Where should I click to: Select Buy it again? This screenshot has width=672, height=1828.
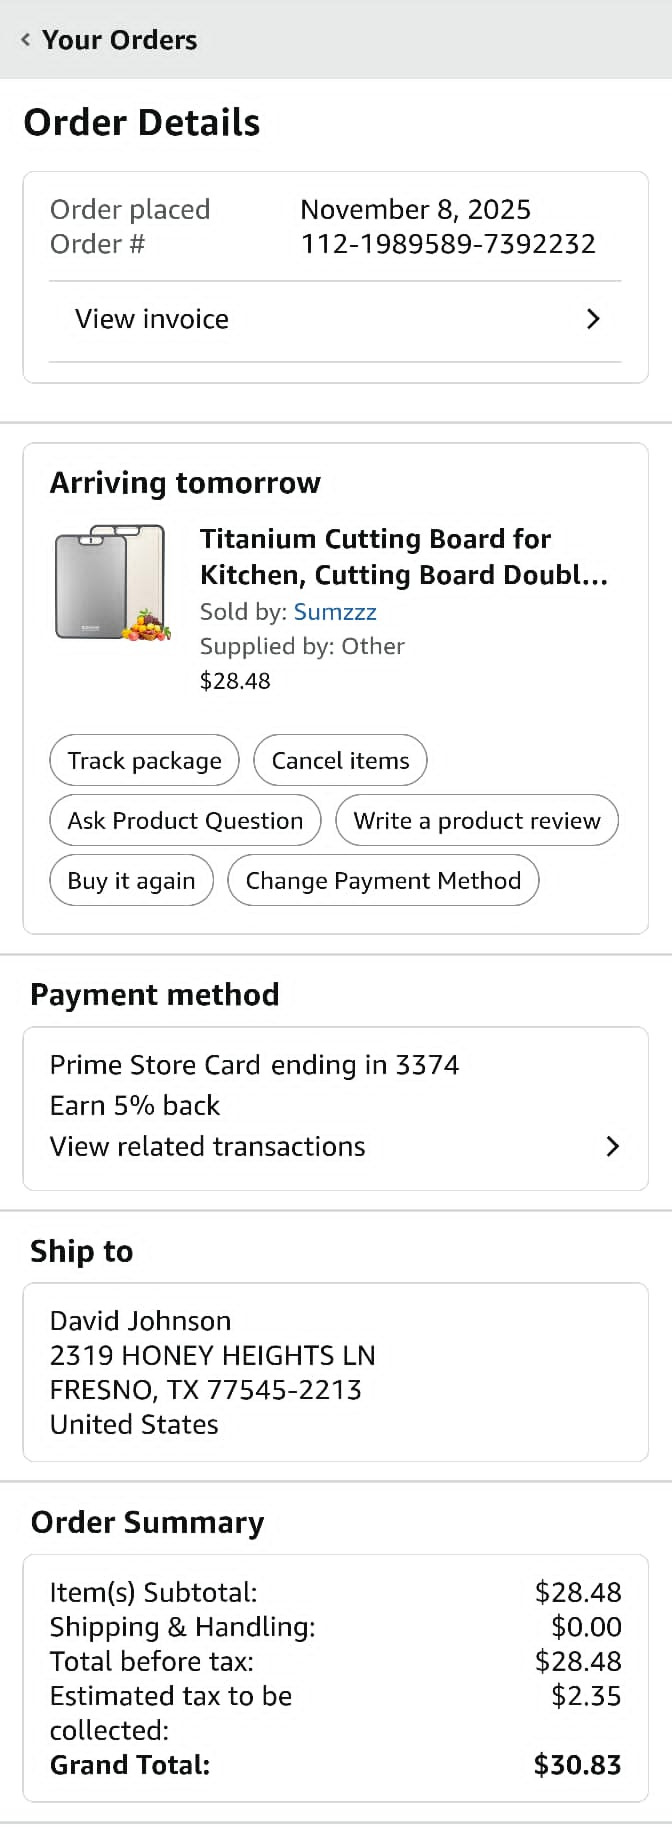[x=131, y=881]
